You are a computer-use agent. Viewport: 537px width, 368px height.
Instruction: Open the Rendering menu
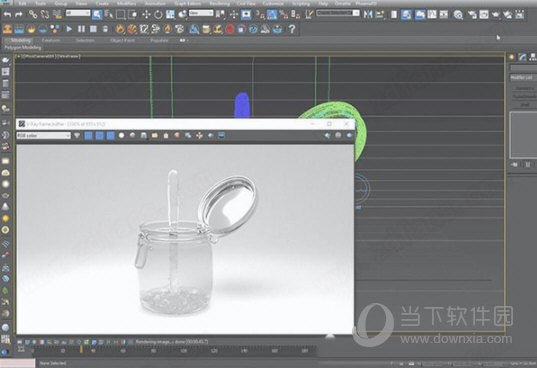coord(220,4)
